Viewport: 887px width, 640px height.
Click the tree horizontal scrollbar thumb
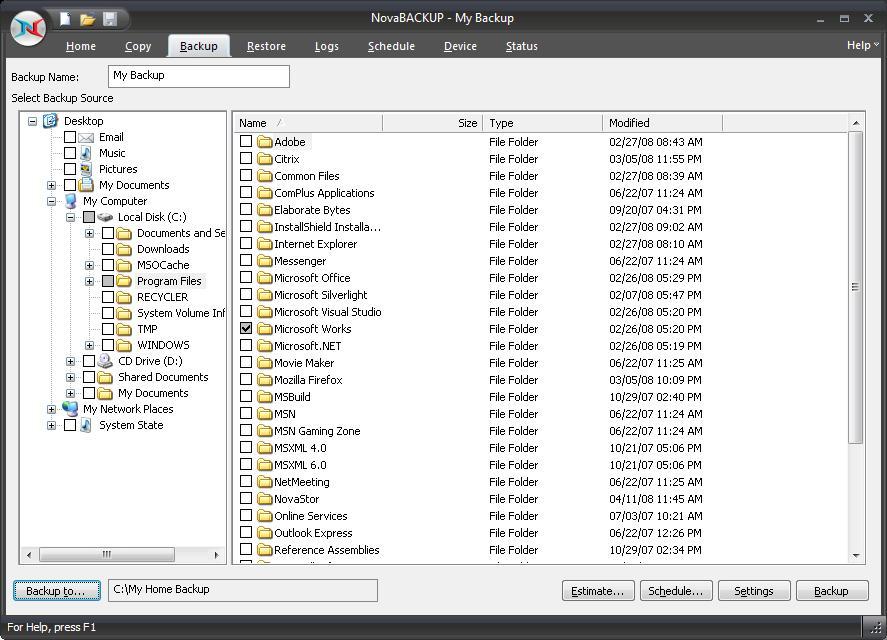(107, 555)
